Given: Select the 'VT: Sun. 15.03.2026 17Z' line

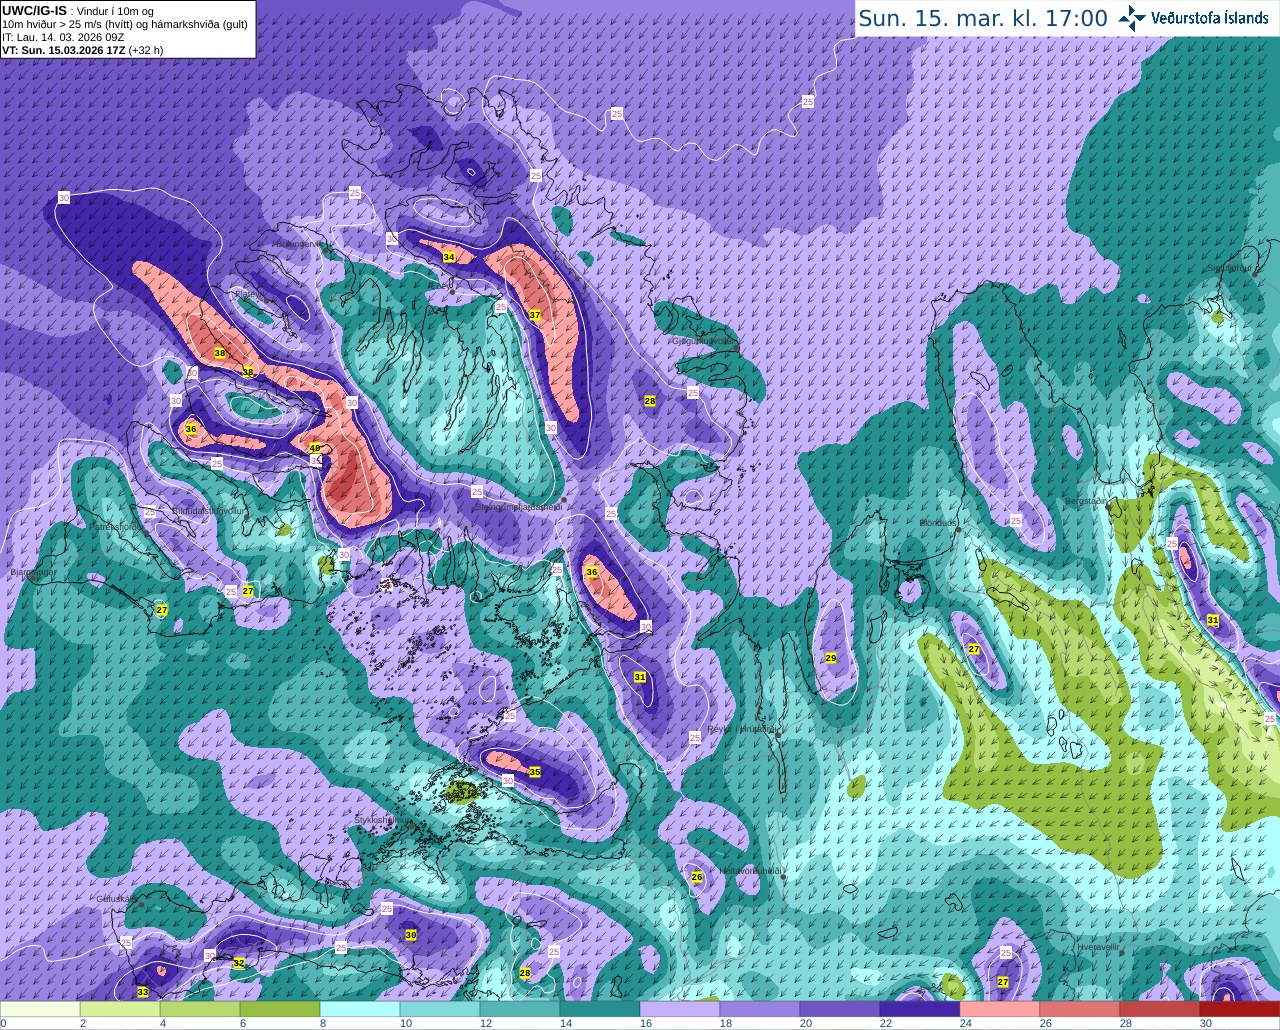Looking at the screenshot, I should click(64, 50).
